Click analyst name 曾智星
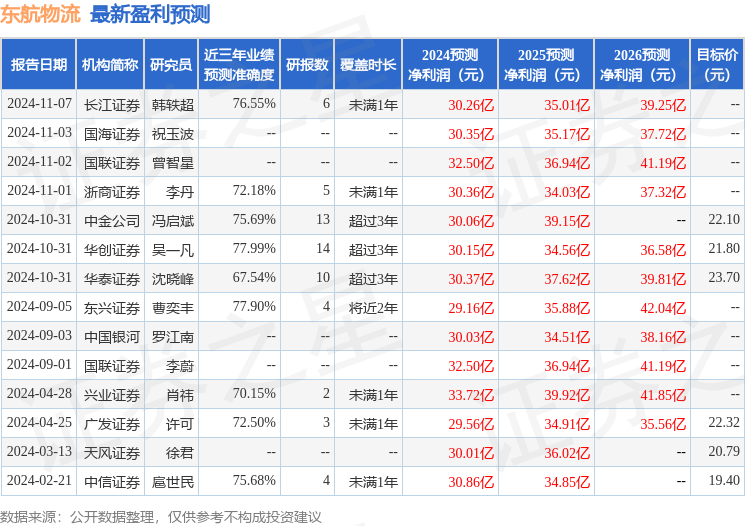The height and width of the screenshot is (526, 745). [x=173, y=163]
